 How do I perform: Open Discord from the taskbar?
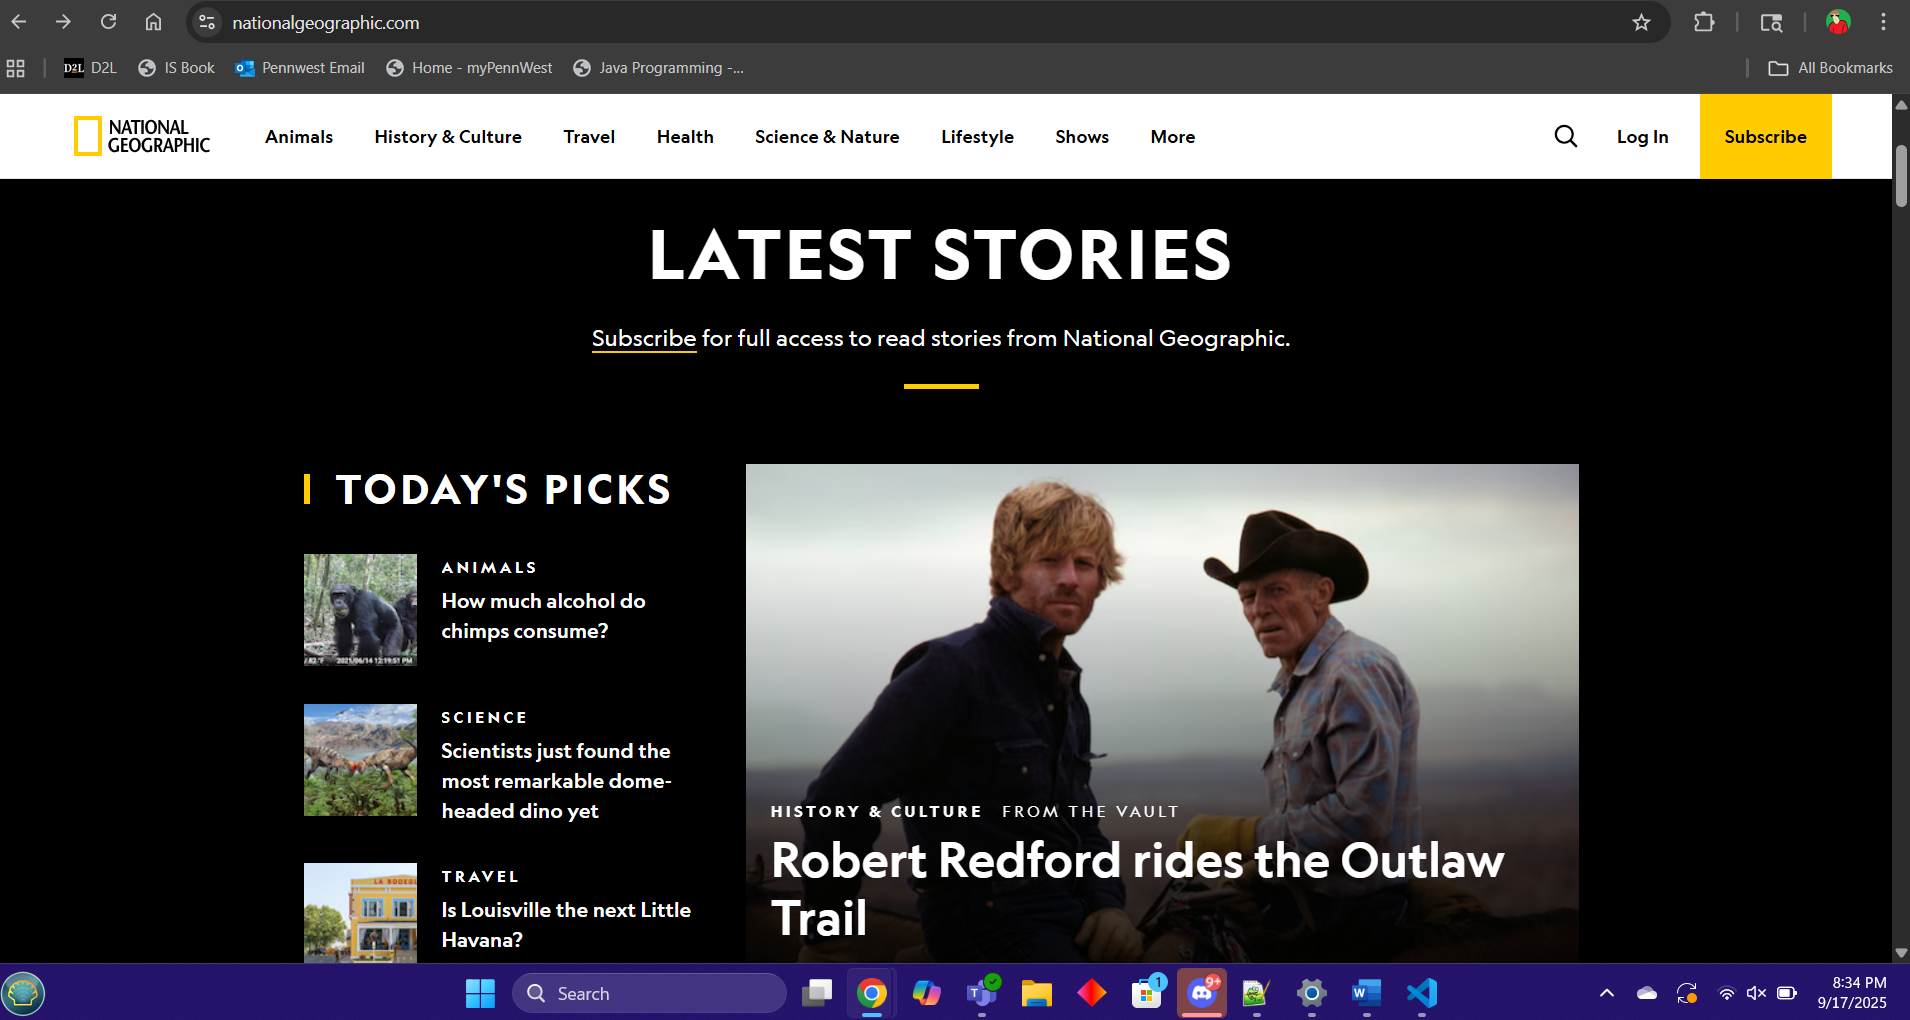click(1202, 993)
